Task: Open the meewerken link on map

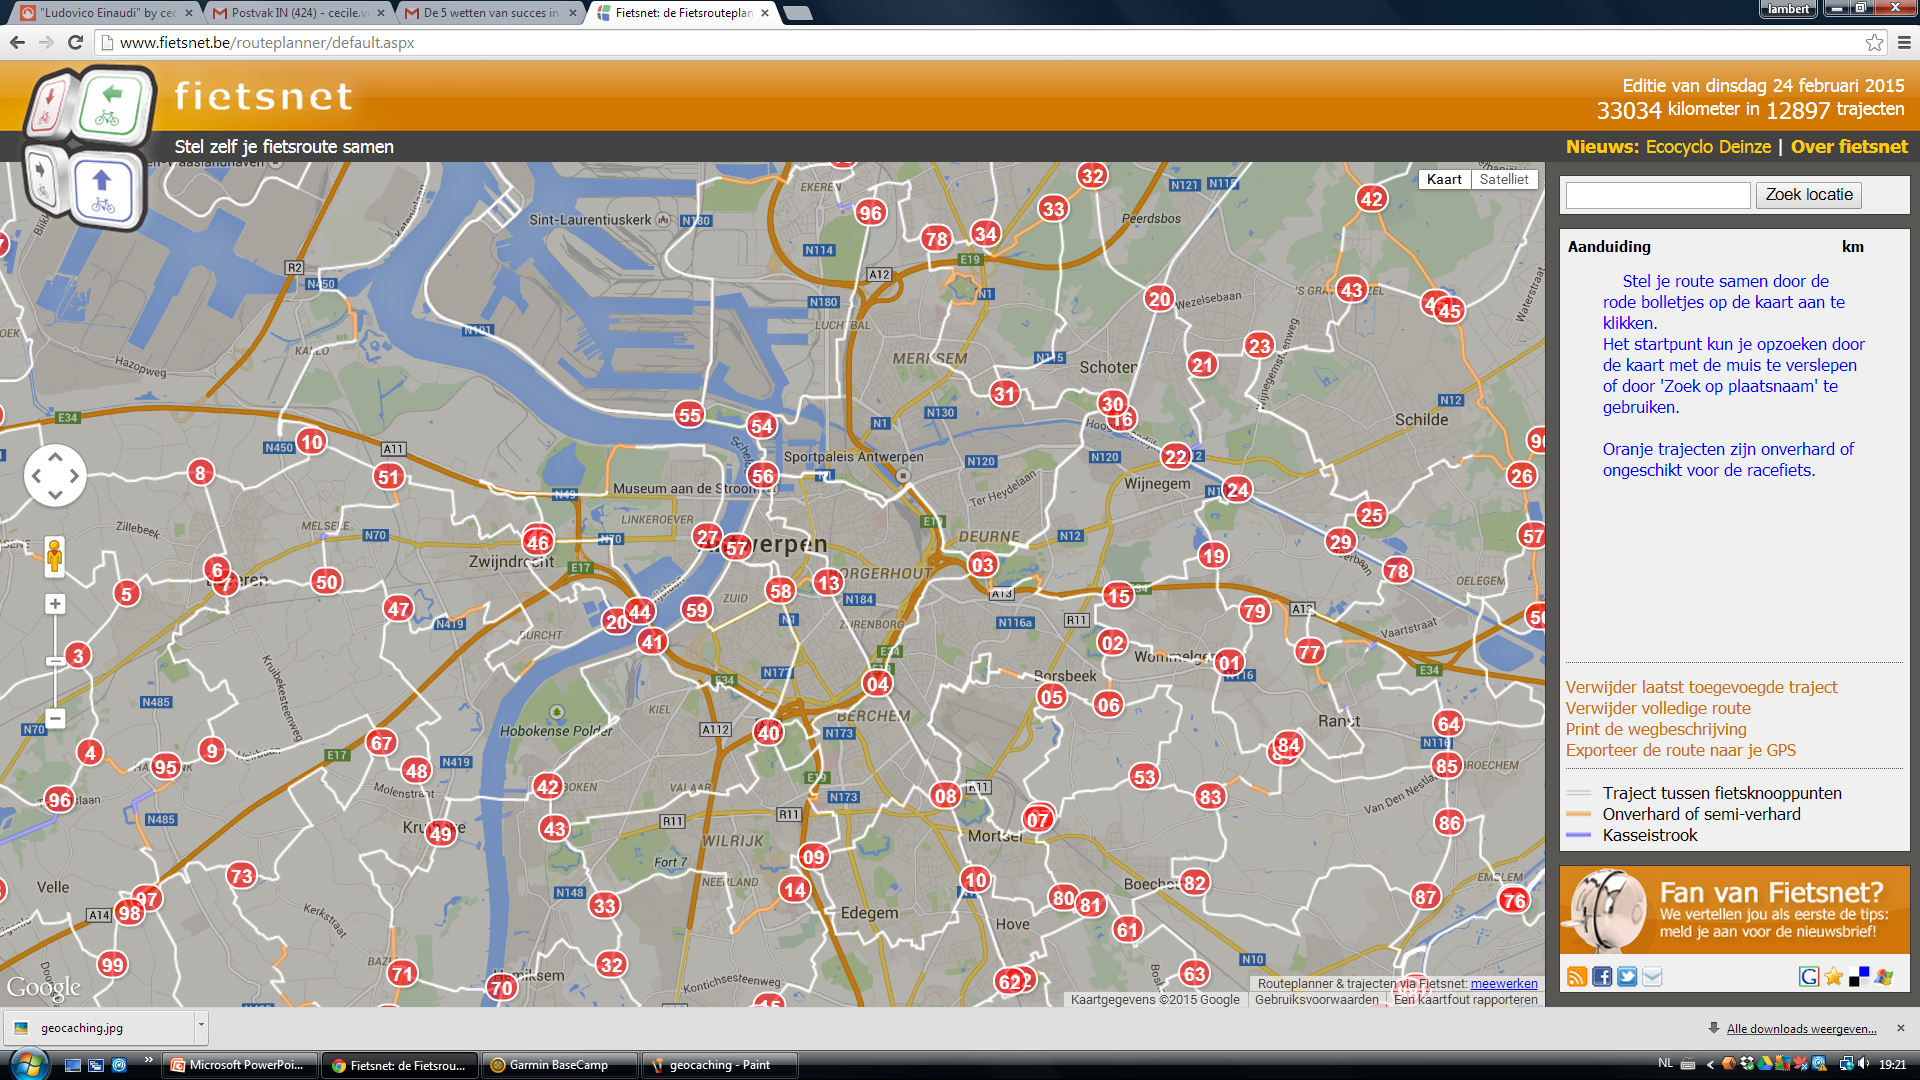Action: [x=1503, y=984]
